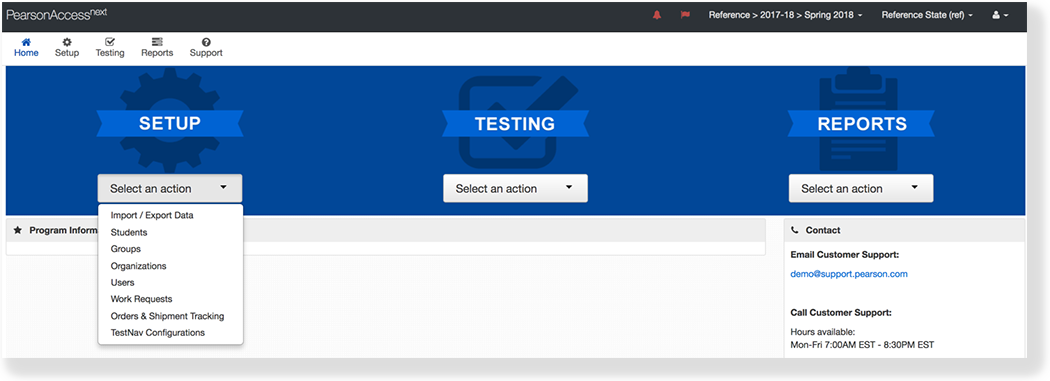Click the REPORTS banner heading
Screen dimensions: 1050x381
(862, 124)
